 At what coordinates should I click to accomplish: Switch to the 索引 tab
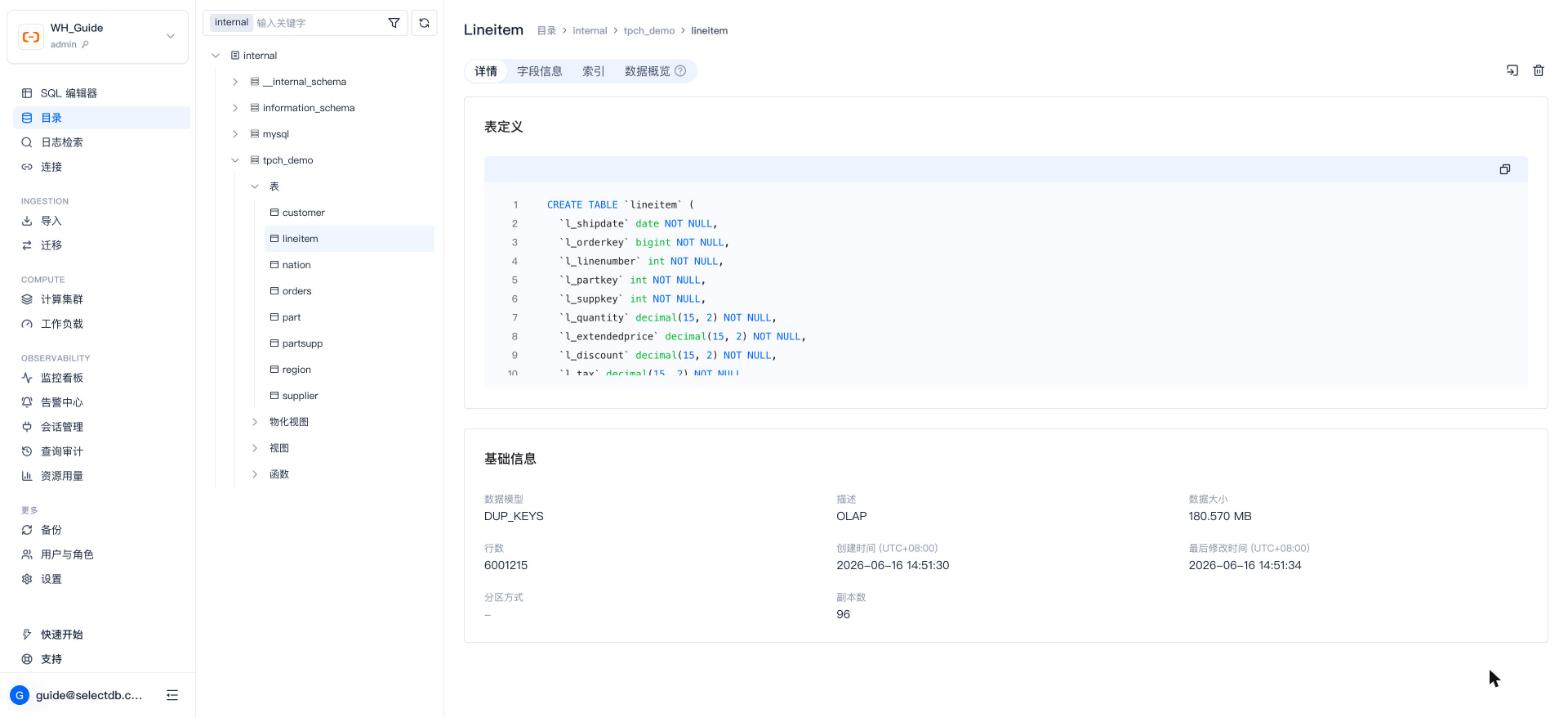593,71
